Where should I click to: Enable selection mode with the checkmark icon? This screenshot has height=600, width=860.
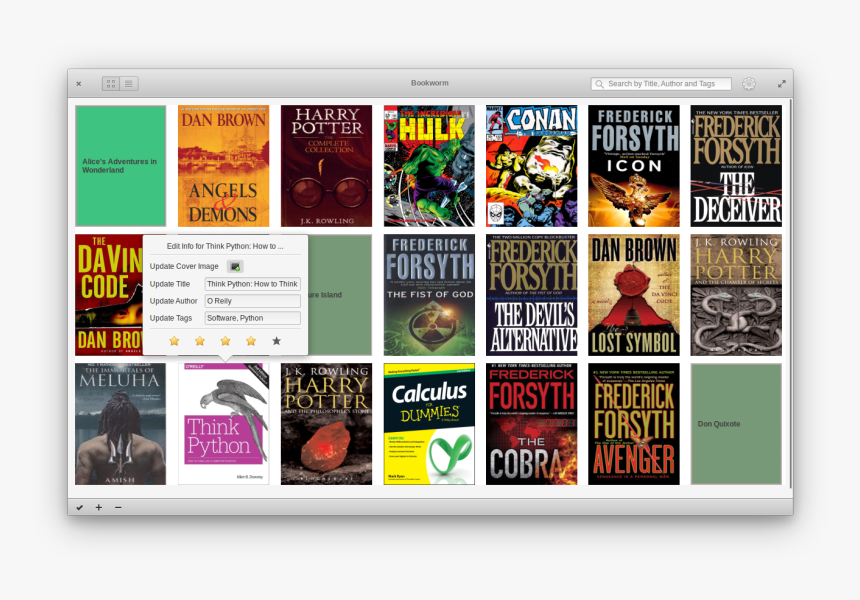80,507
